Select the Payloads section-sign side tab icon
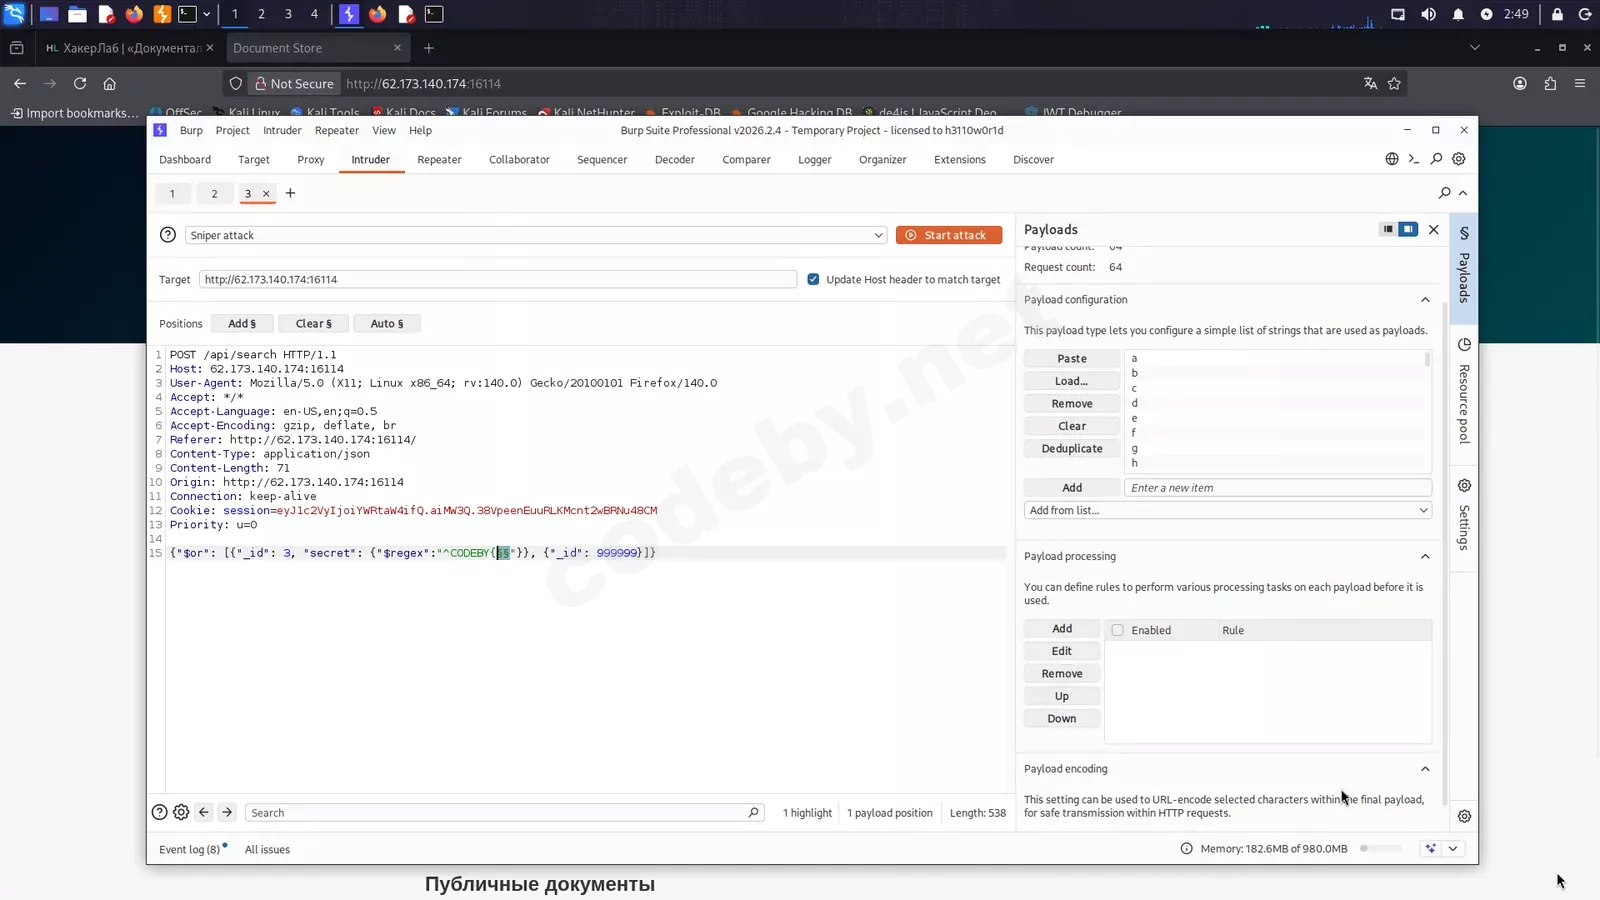 [1464, 233]
